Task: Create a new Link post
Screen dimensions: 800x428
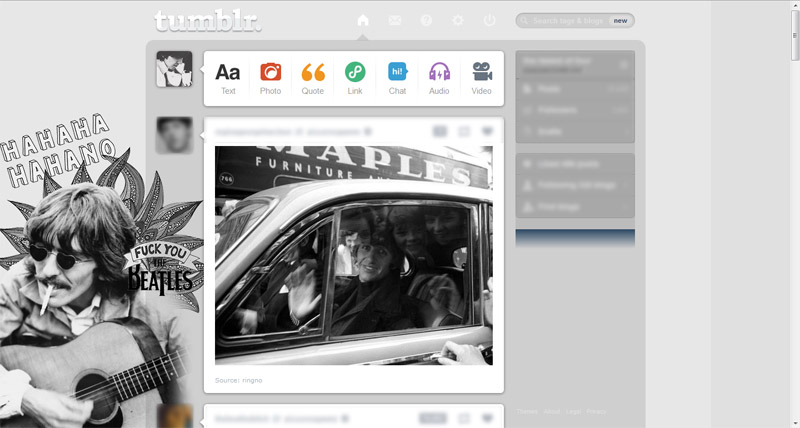Action: [355, 79]
